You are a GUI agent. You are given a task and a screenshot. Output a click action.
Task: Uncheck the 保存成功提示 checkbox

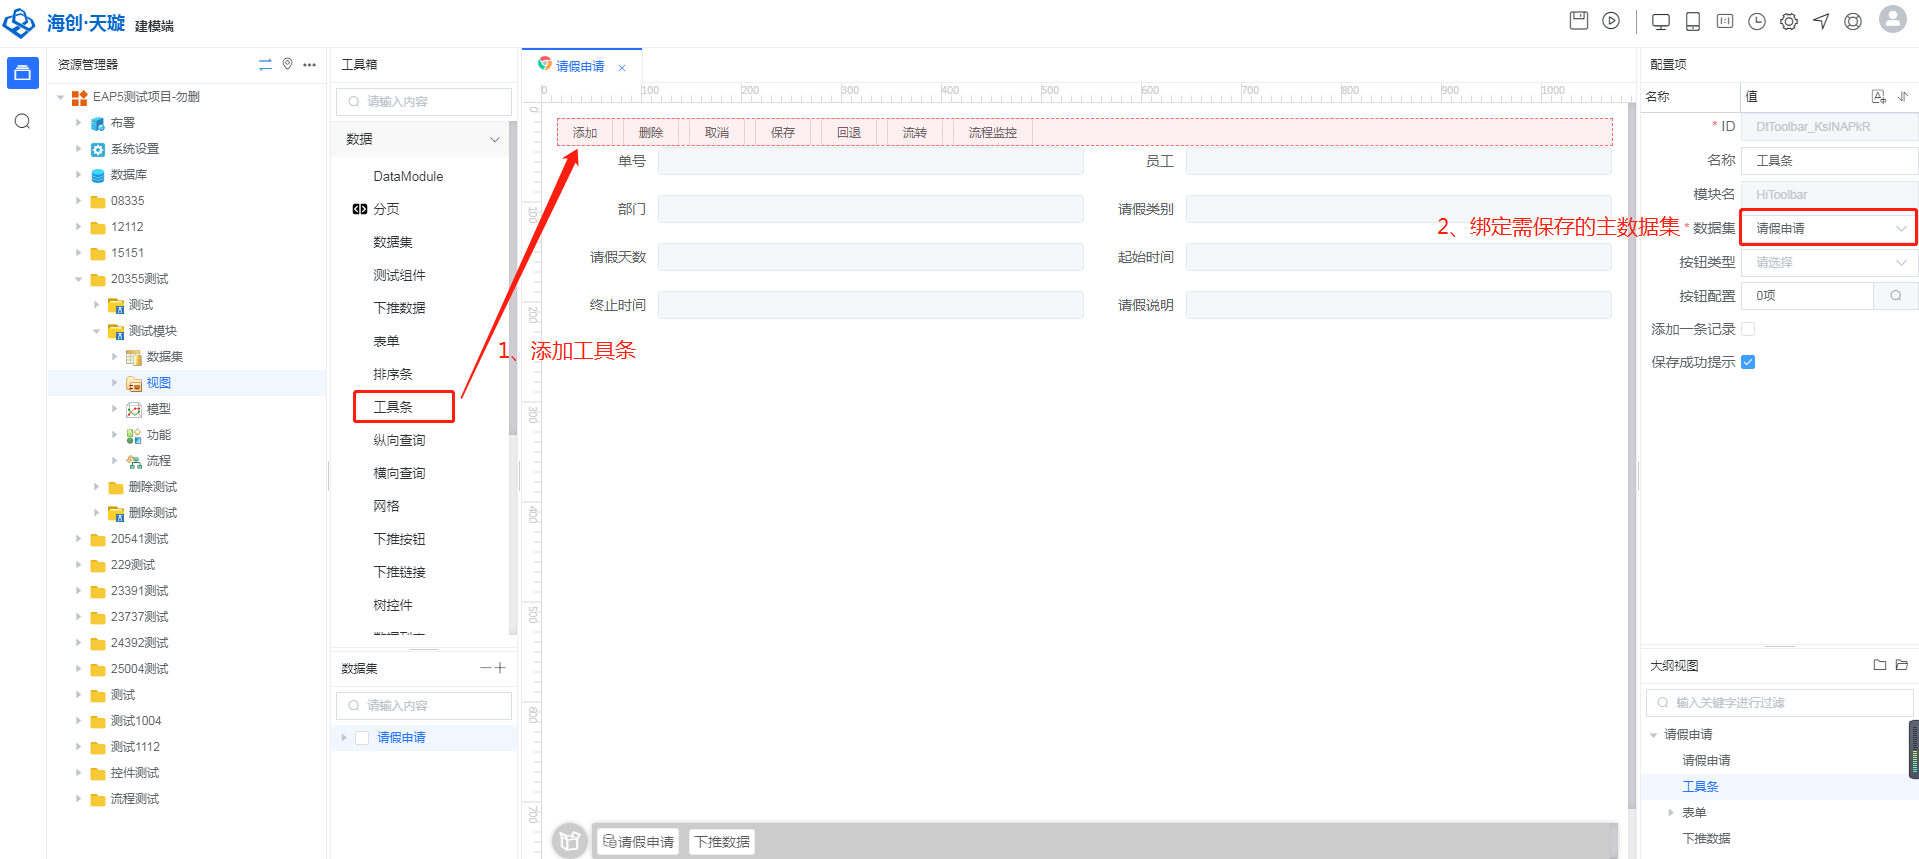(1748, 362)
